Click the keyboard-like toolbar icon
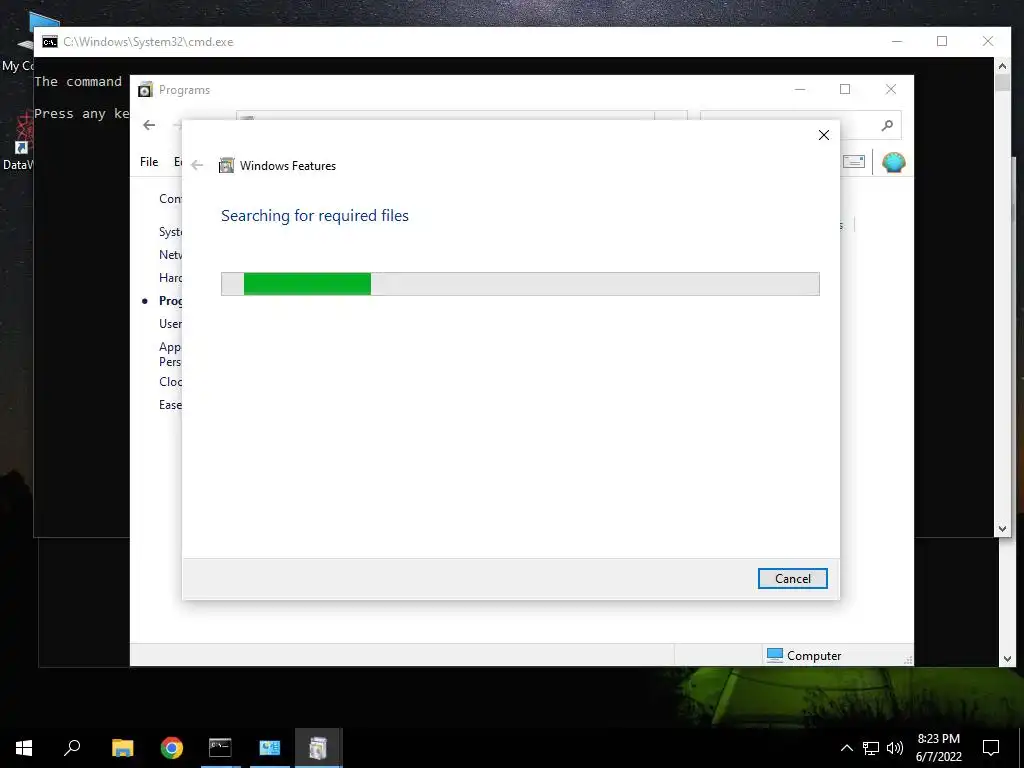1024x768 pixels. pos(854,161)
